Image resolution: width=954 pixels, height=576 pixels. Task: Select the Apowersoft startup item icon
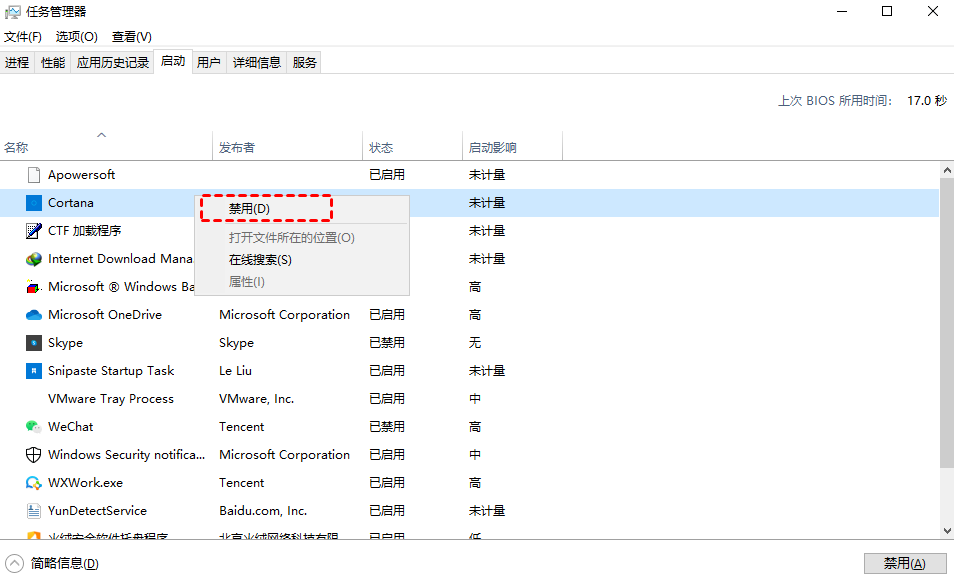33,174
